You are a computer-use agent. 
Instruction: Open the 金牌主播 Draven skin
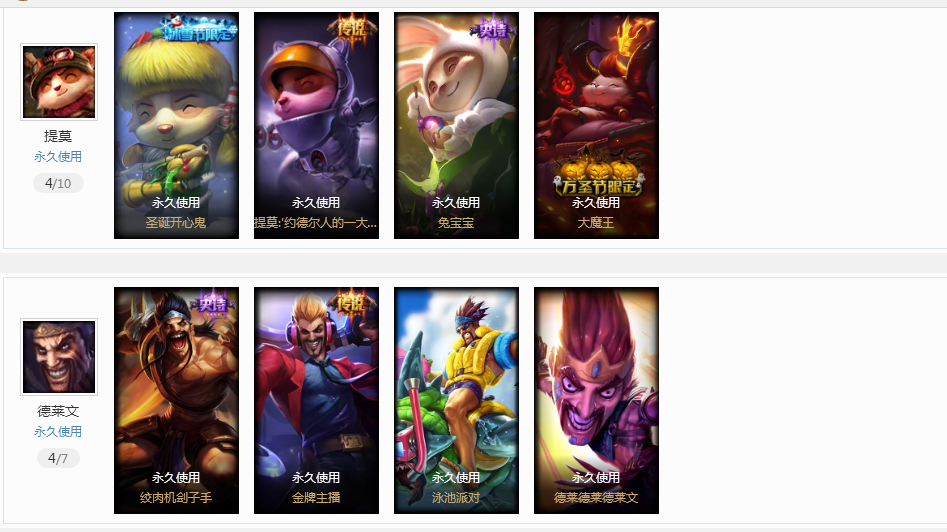[316, 400]
